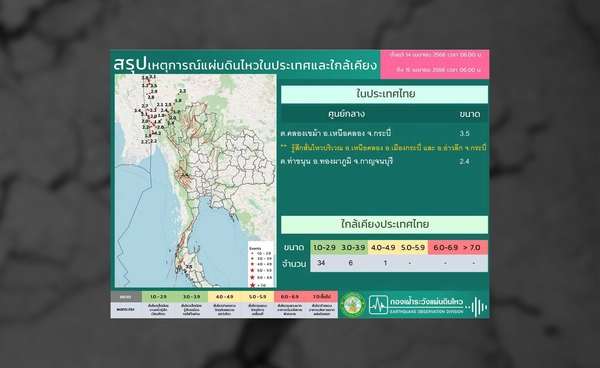Click the yellow 5.0-5.9 swatch in the bottom legend
This screenshot has height=368, width=600.
tap(258, 297)
